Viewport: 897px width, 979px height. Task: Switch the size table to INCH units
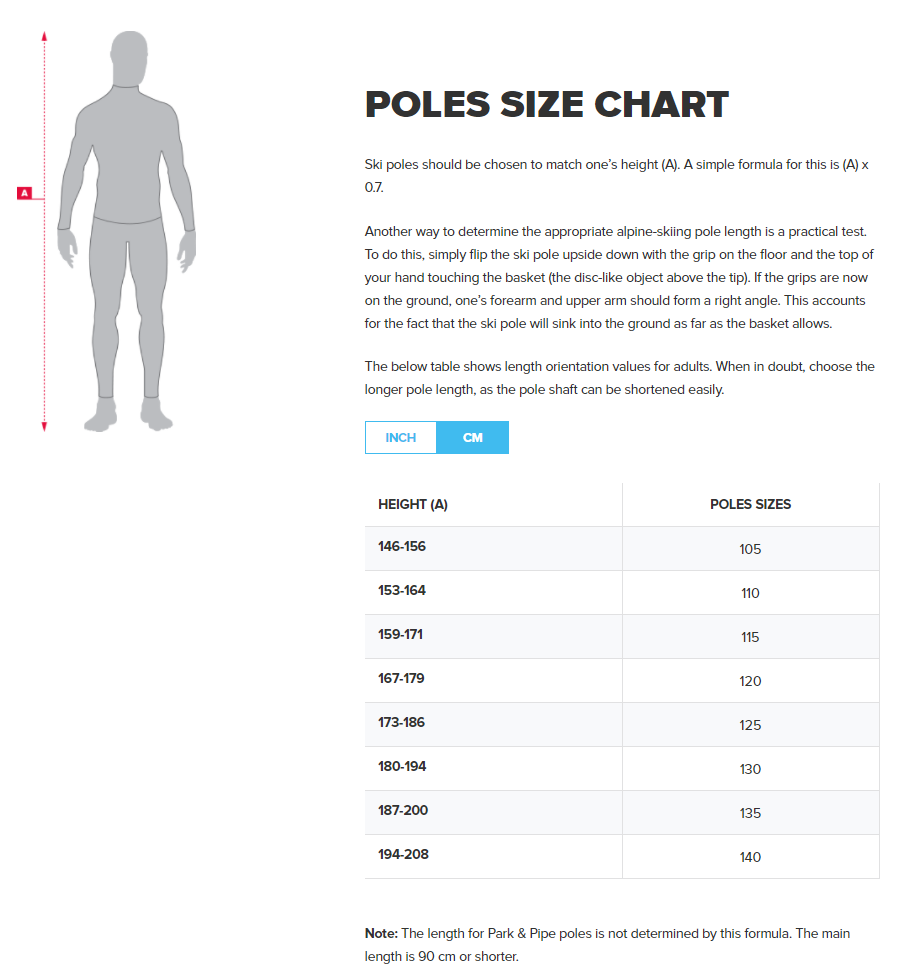(400, 438)
